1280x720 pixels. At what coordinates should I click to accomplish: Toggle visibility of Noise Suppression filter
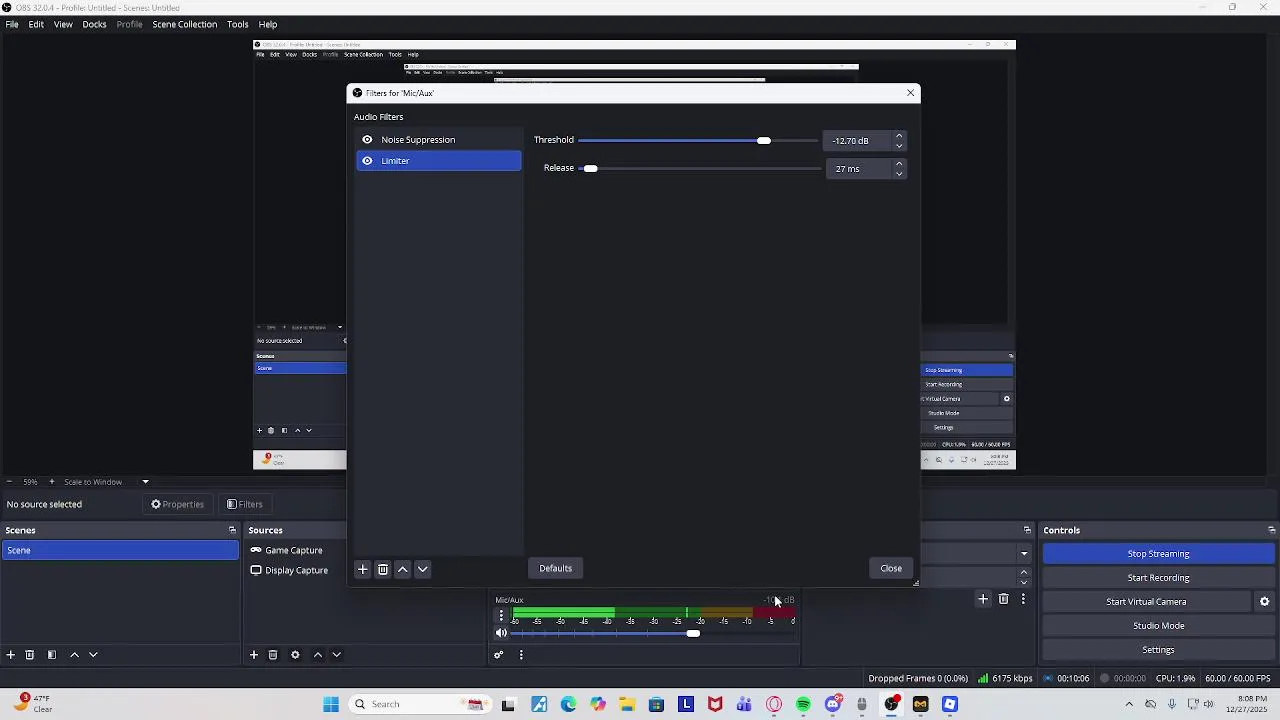click(x=367, y=140)
